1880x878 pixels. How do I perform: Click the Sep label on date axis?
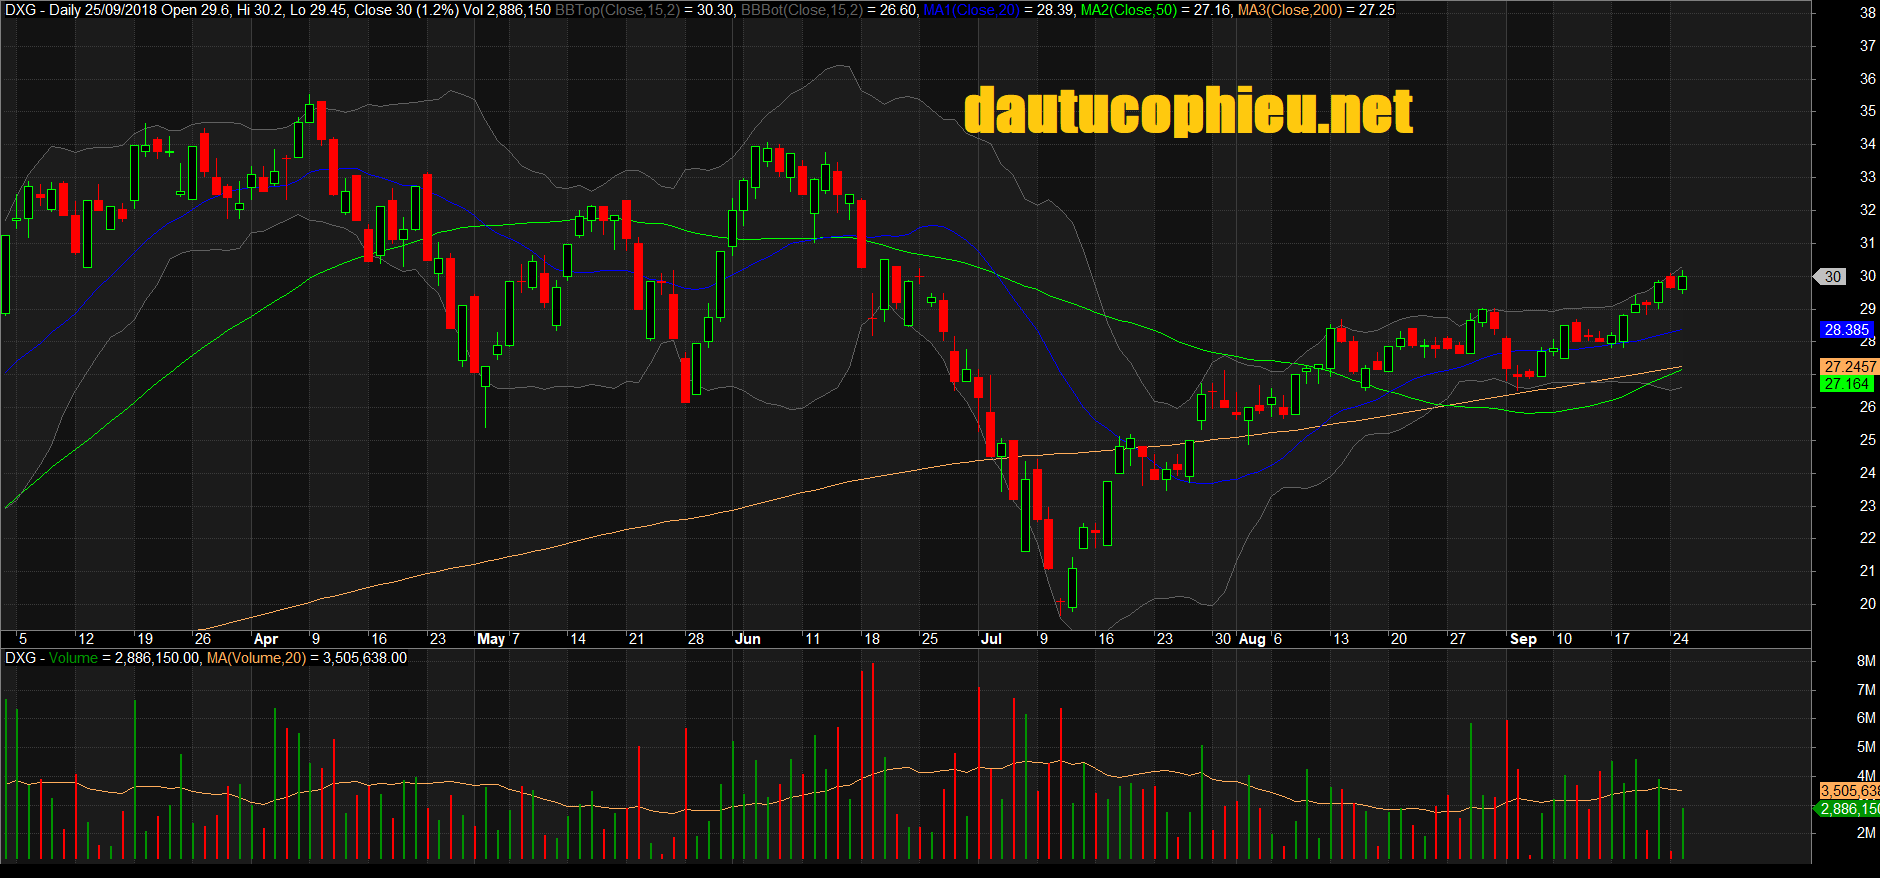click(x=1523, y=639)
